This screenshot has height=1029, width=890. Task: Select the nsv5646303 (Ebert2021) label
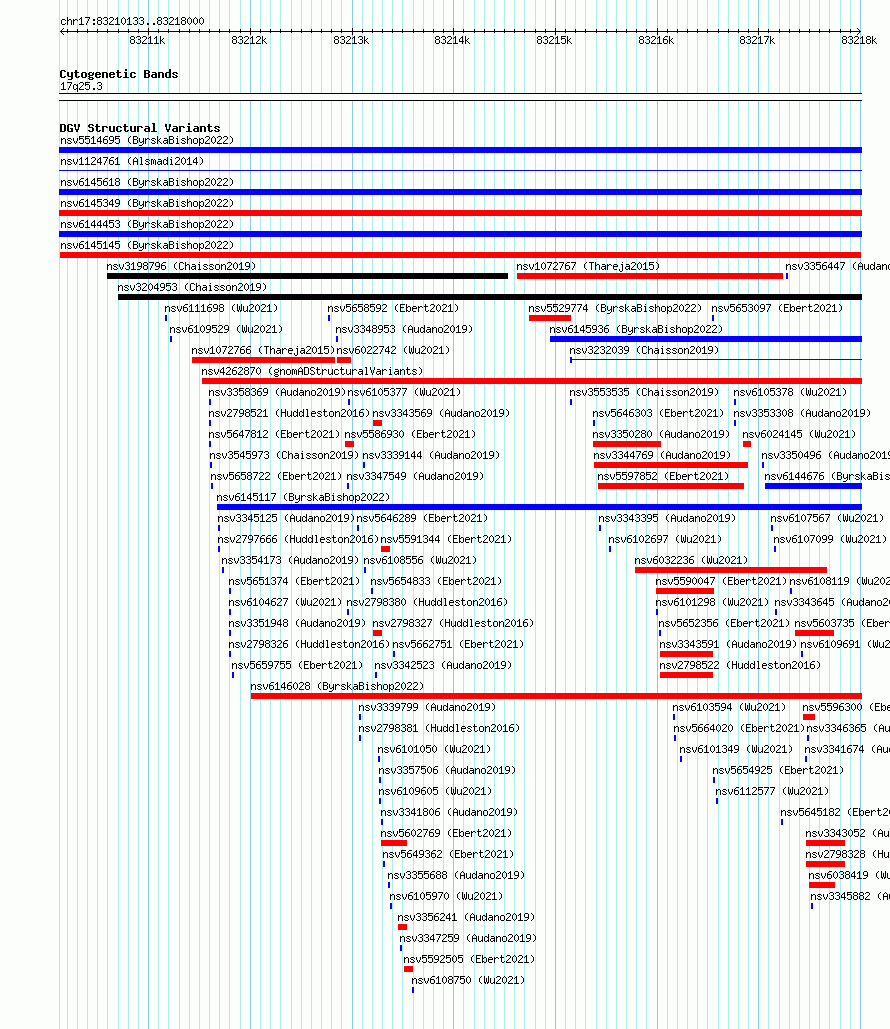658,413
